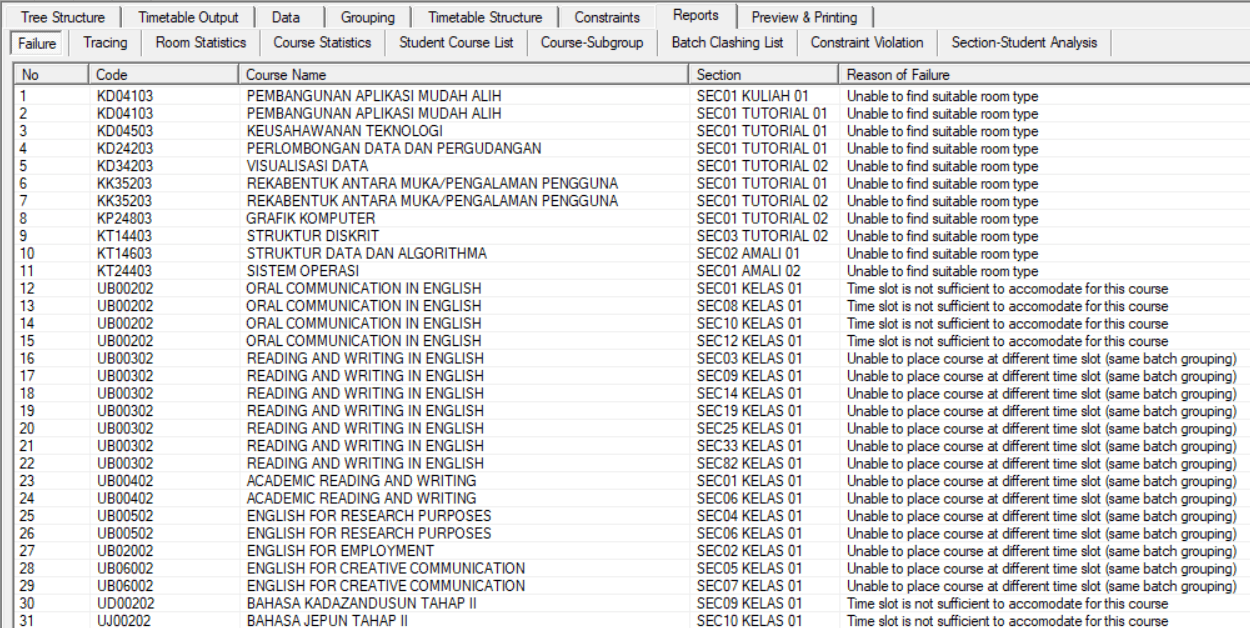
Task: Sort by Reason of Failure column header
Action: click(x=1043, y=75)
